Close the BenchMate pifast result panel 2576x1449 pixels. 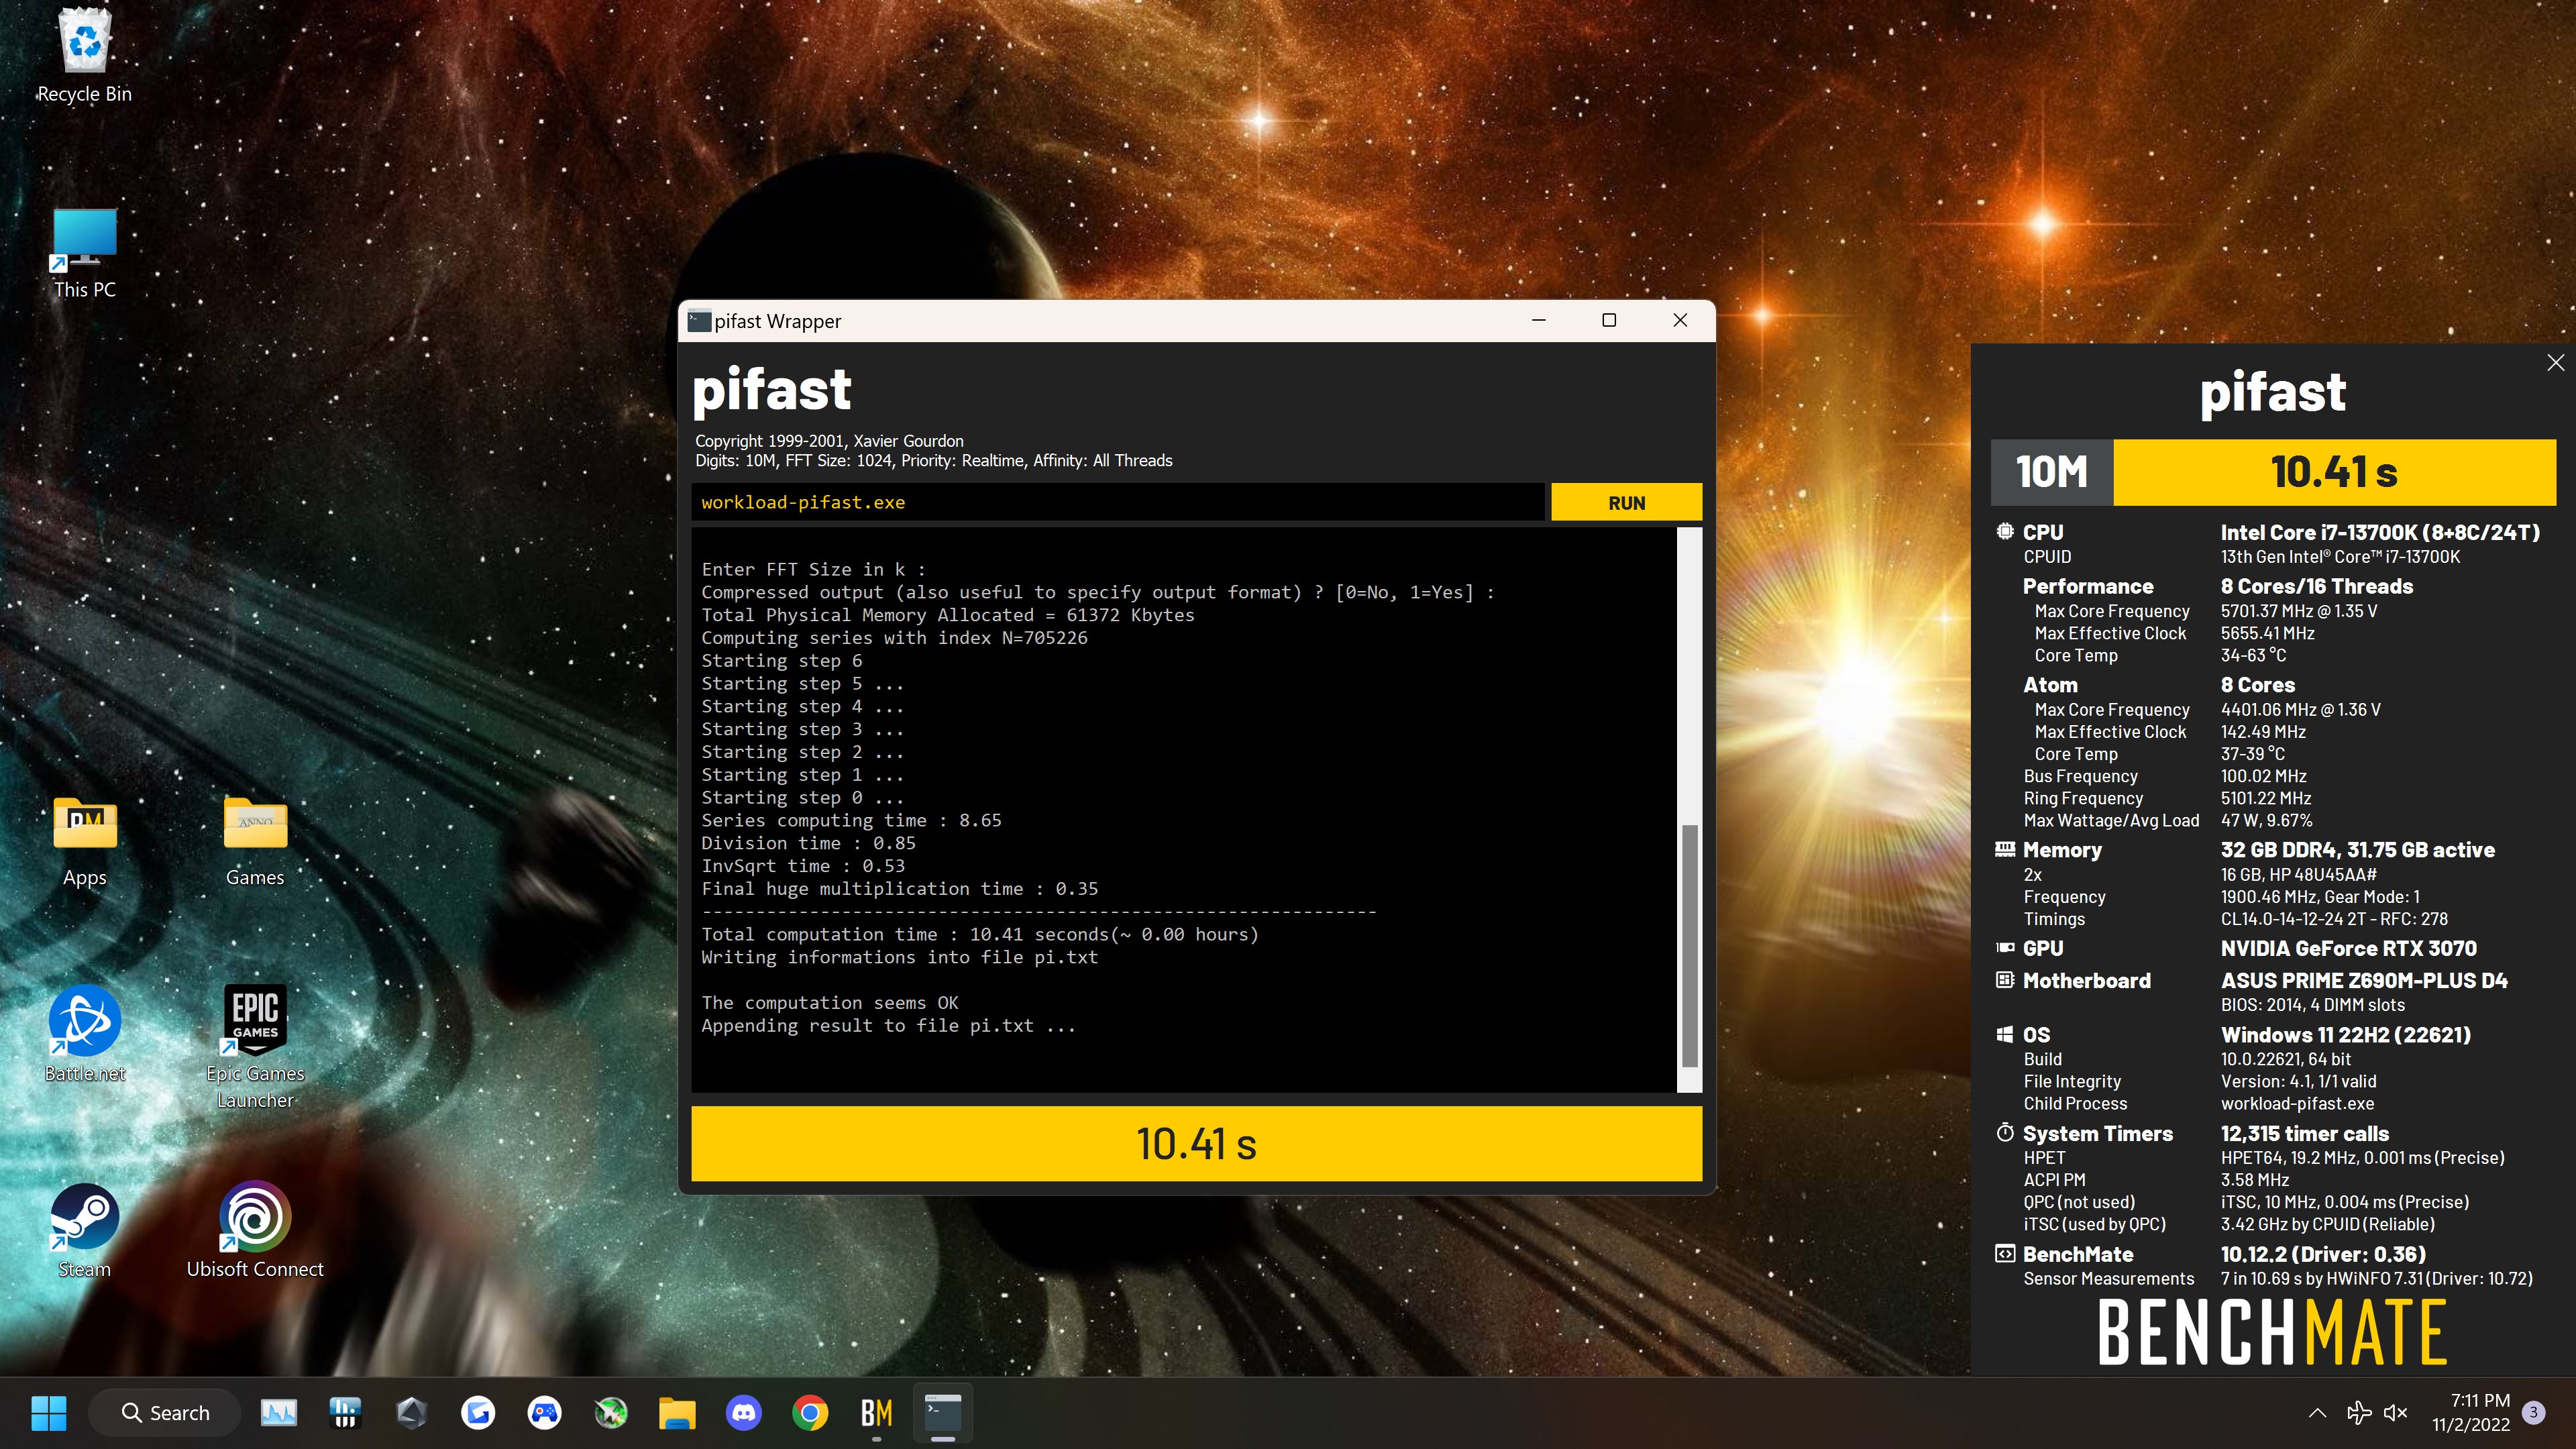pyautogui.click(x=2555, y=363)
